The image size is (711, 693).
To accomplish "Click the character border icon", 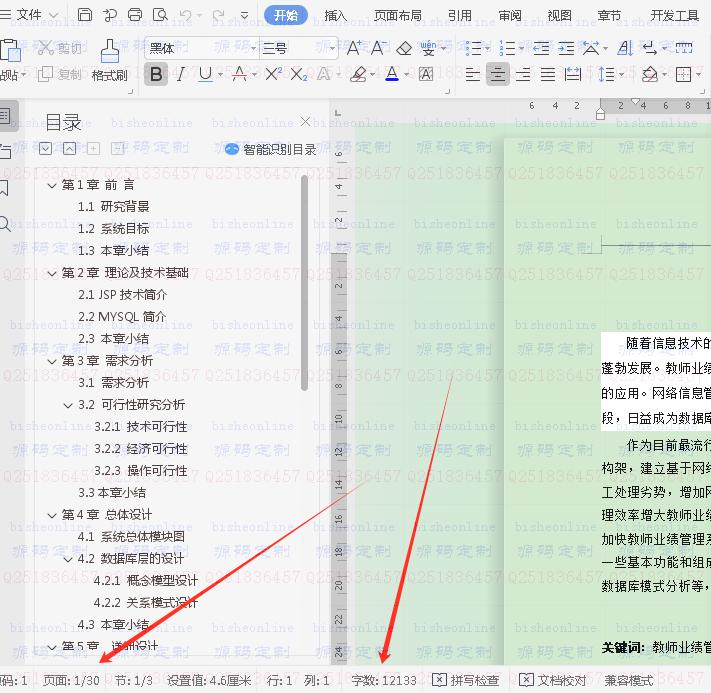I will 426,74.
